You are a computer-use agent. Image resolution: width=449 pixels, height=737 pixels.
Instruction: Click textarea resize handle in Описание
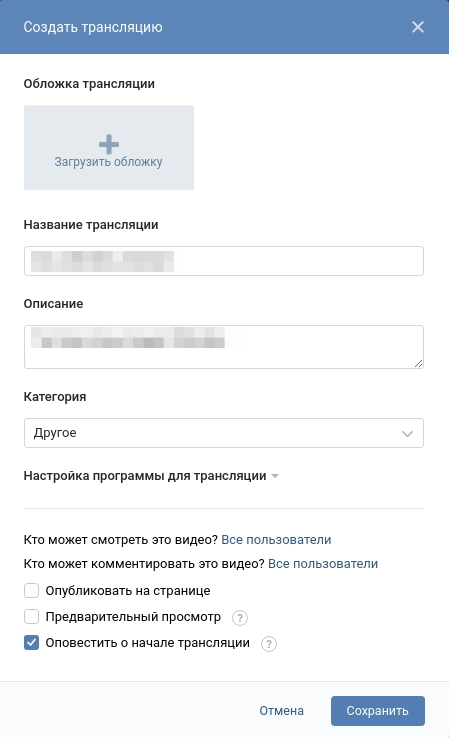pyautogui.click(x=418, y=363)
